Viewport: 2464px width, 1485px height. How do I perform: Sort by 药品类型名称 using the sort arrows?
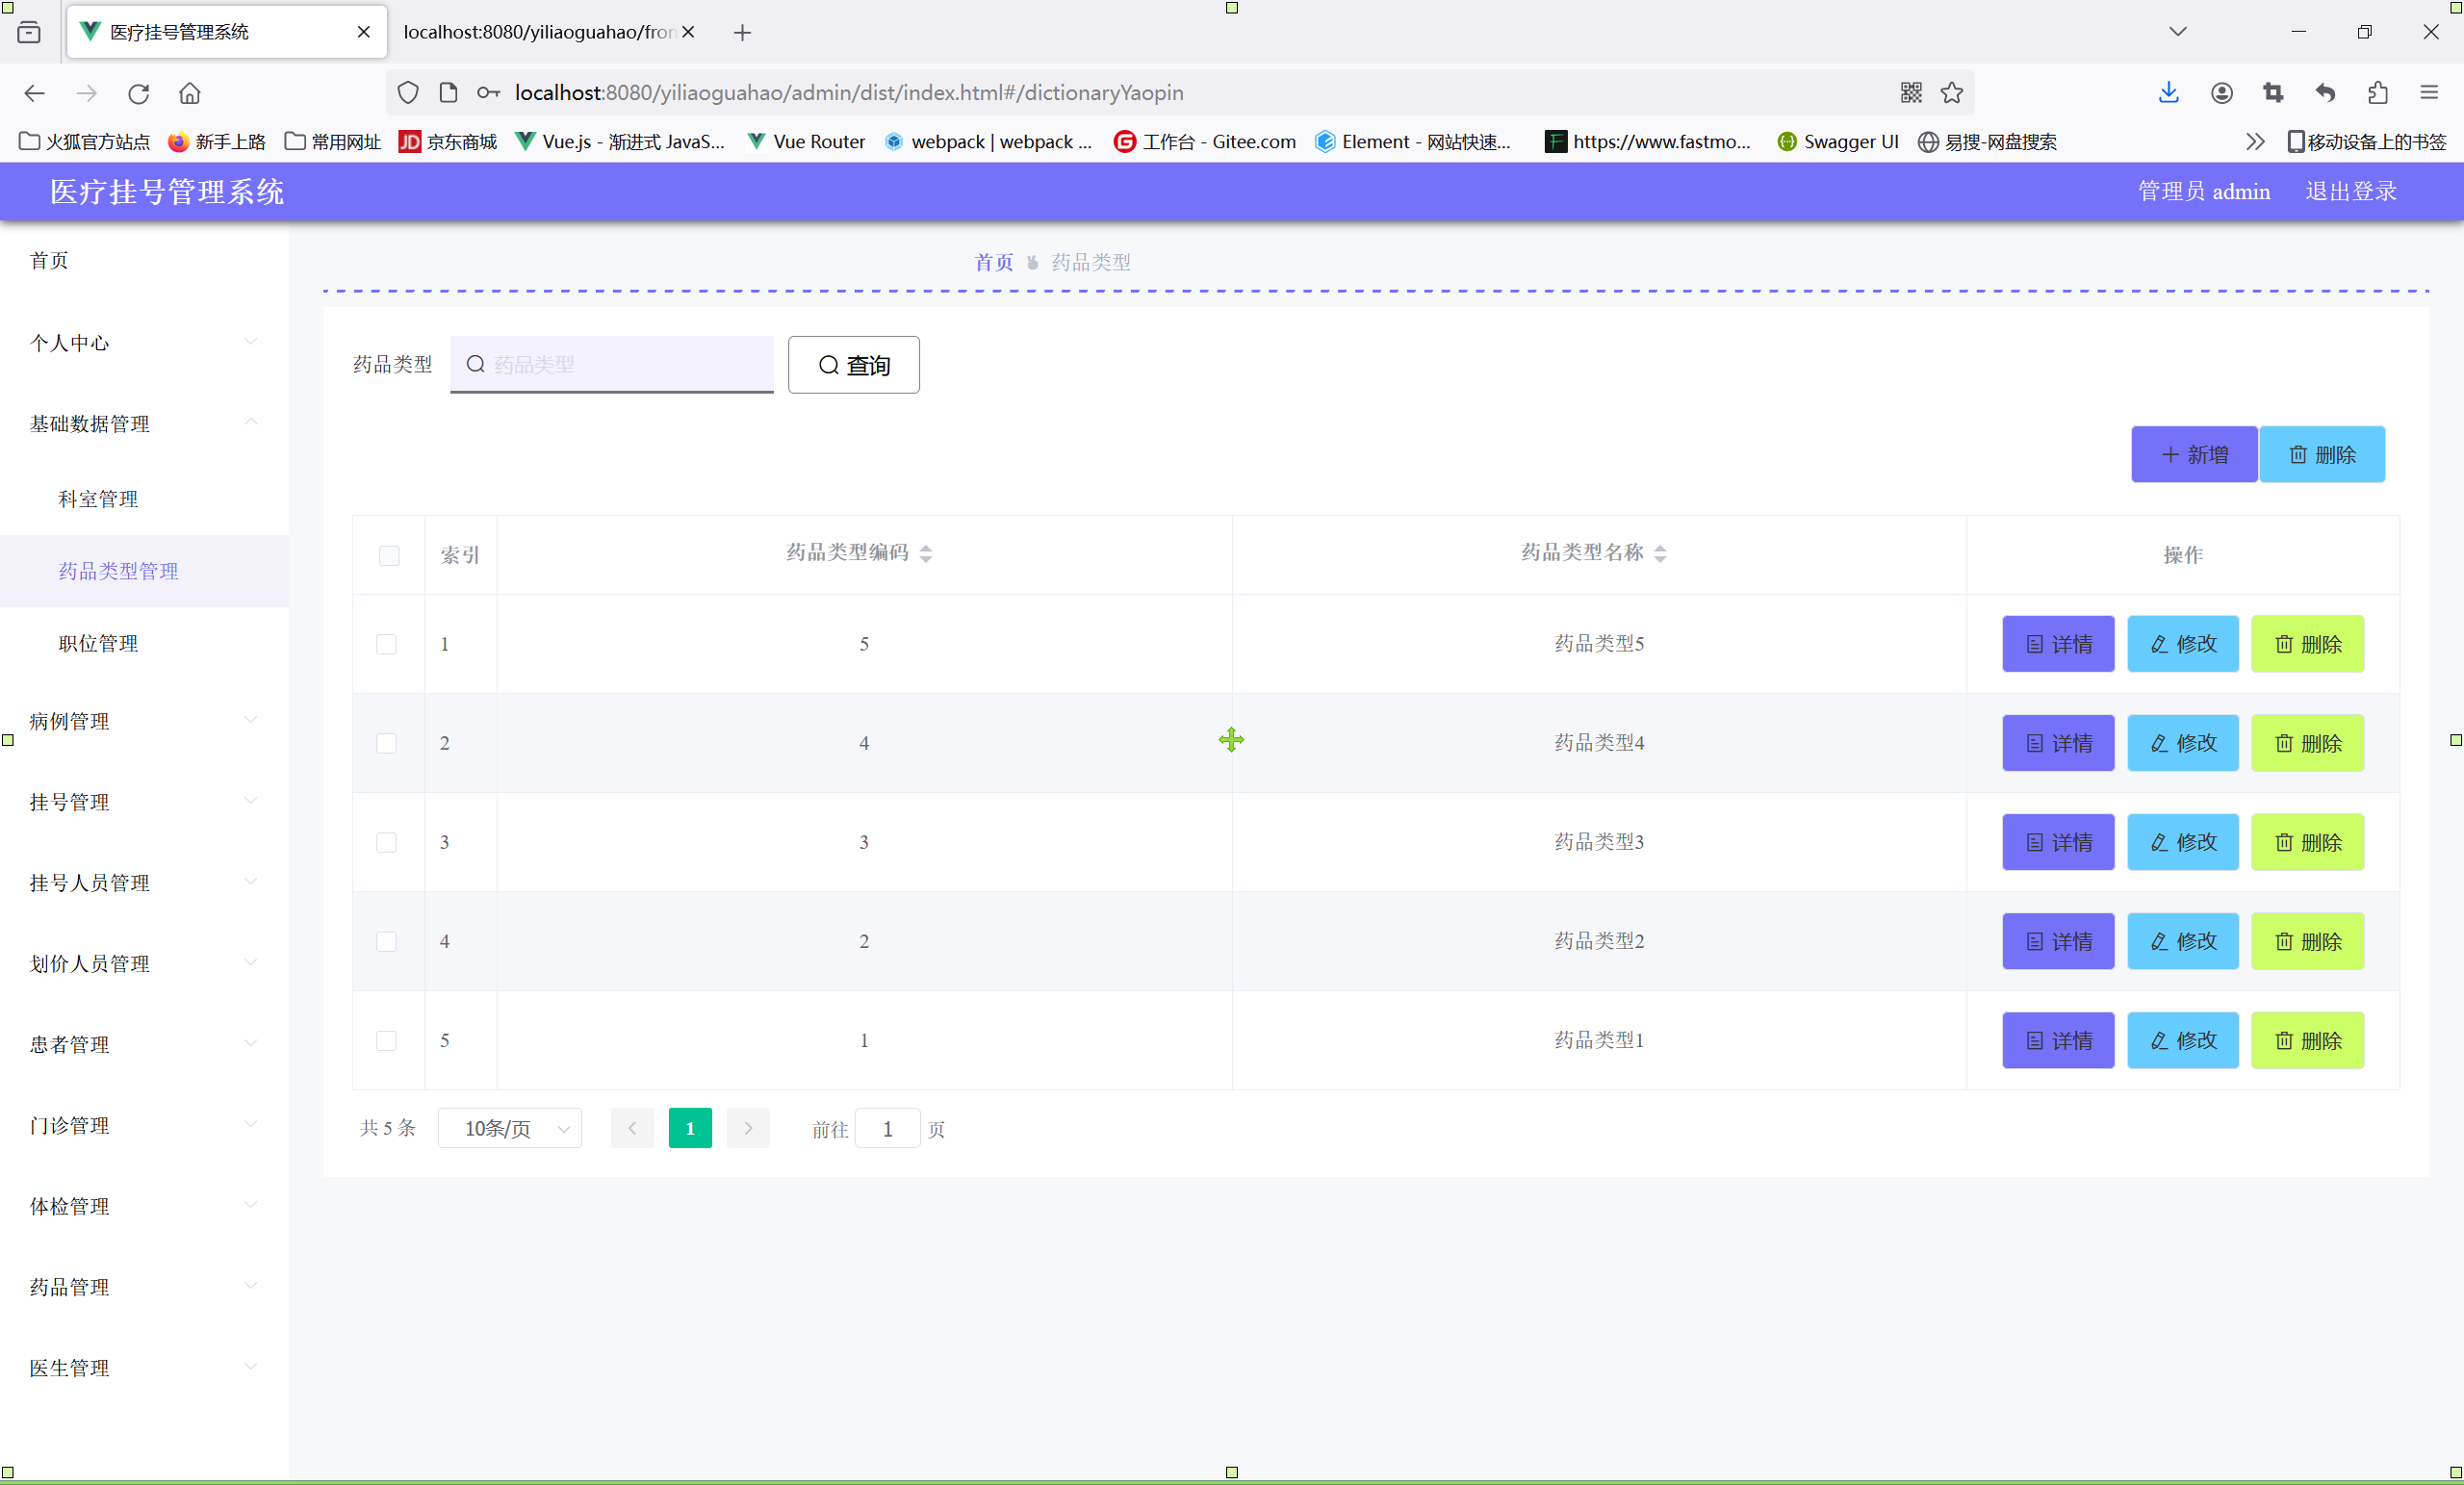point(1660,553)
